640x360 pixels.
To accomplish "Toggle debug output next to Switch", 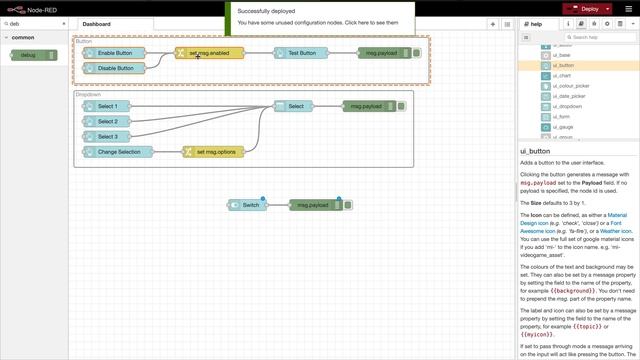I will tap(348, 205).
